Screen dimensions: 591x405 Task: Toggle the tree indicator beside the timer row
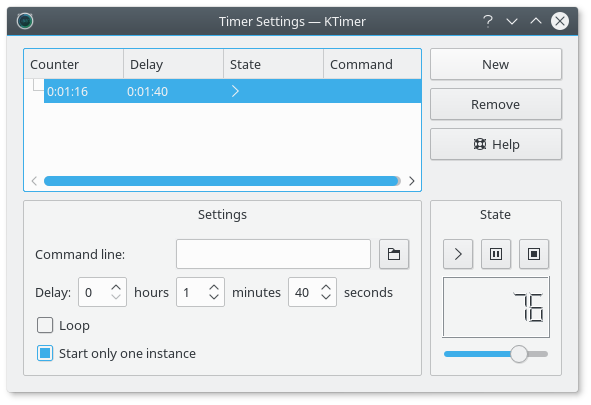click(x=38, y=85)
